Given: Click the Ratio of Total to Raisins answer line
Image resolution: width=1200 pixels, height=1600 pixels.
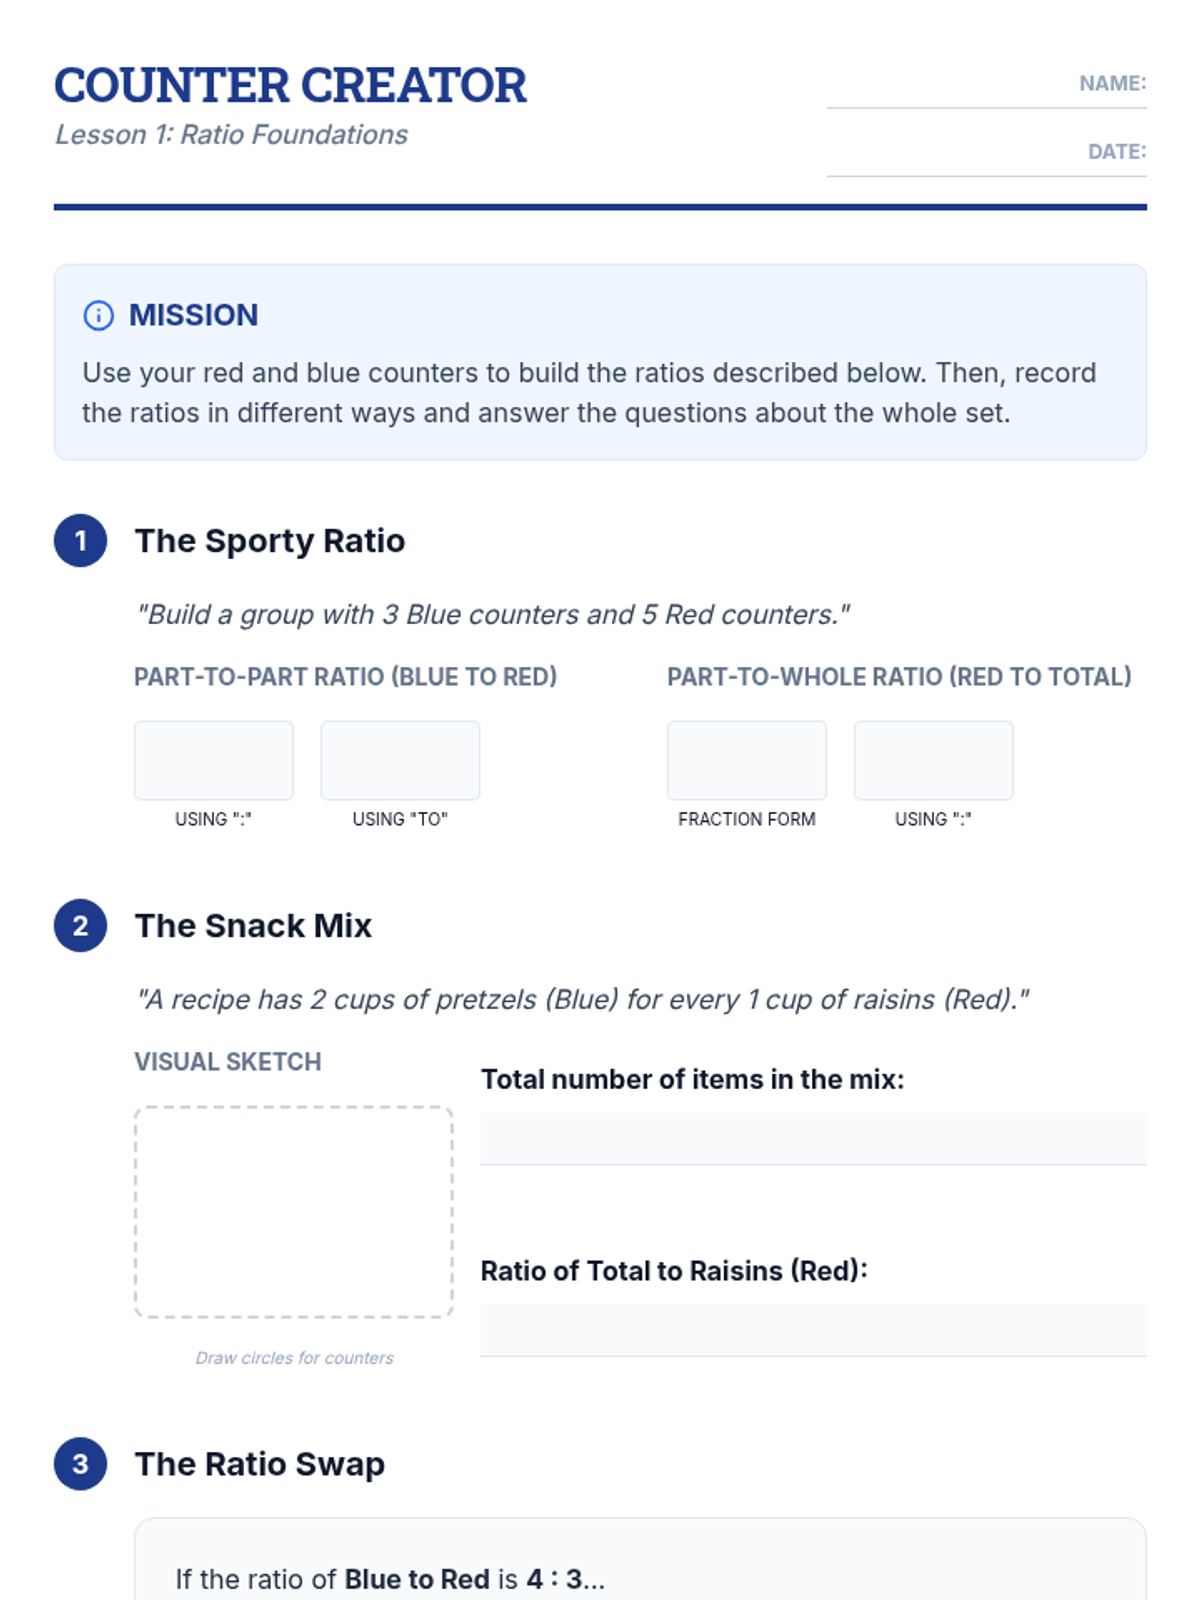Looking at the screenshot, I should tap(813, 1330).
